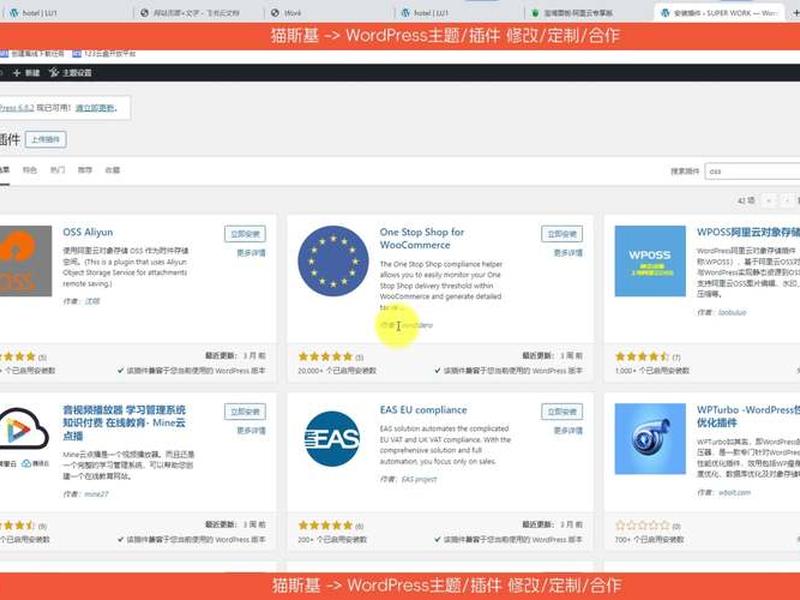Open the WPOSS阿里云对象存储 plugin title
800x600 pixels.
(748, 232)
